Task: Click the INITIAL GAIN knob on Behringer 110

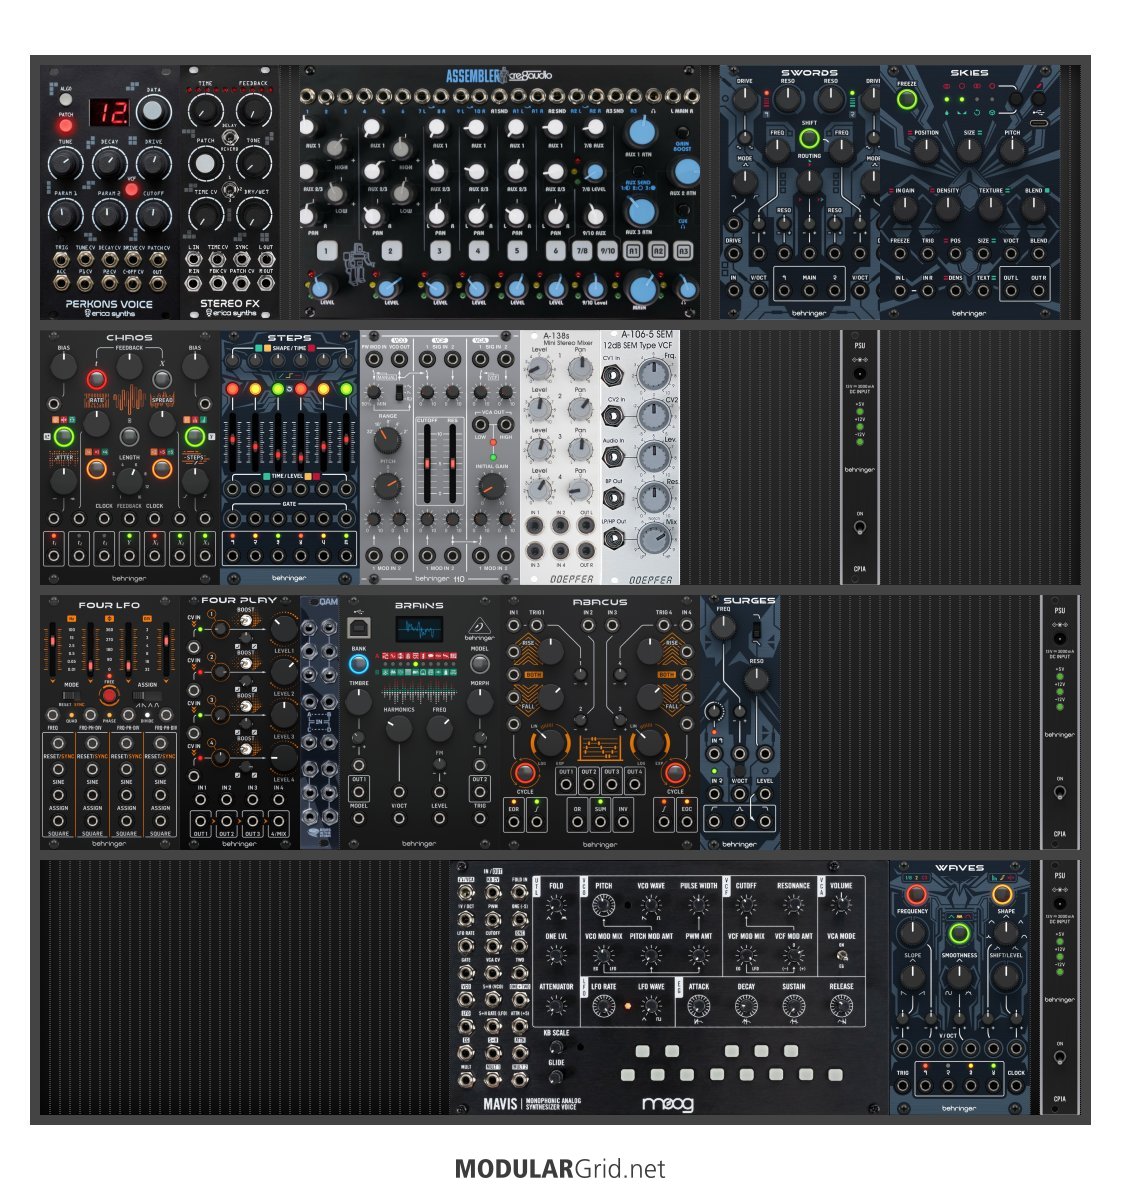Action: tap(491, 486)
